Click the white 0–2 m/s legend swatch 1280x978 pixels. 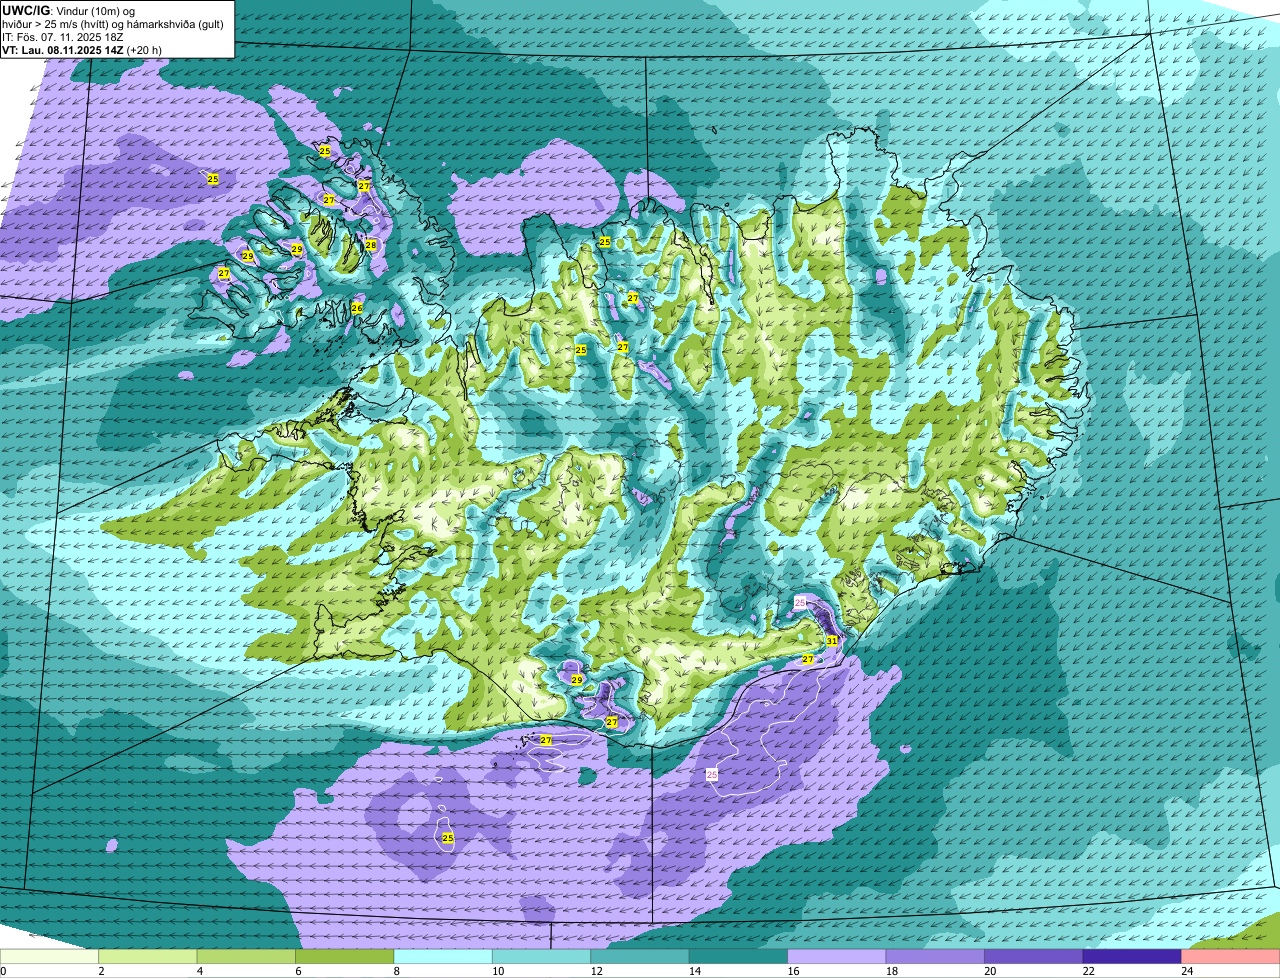click(49, 956)
